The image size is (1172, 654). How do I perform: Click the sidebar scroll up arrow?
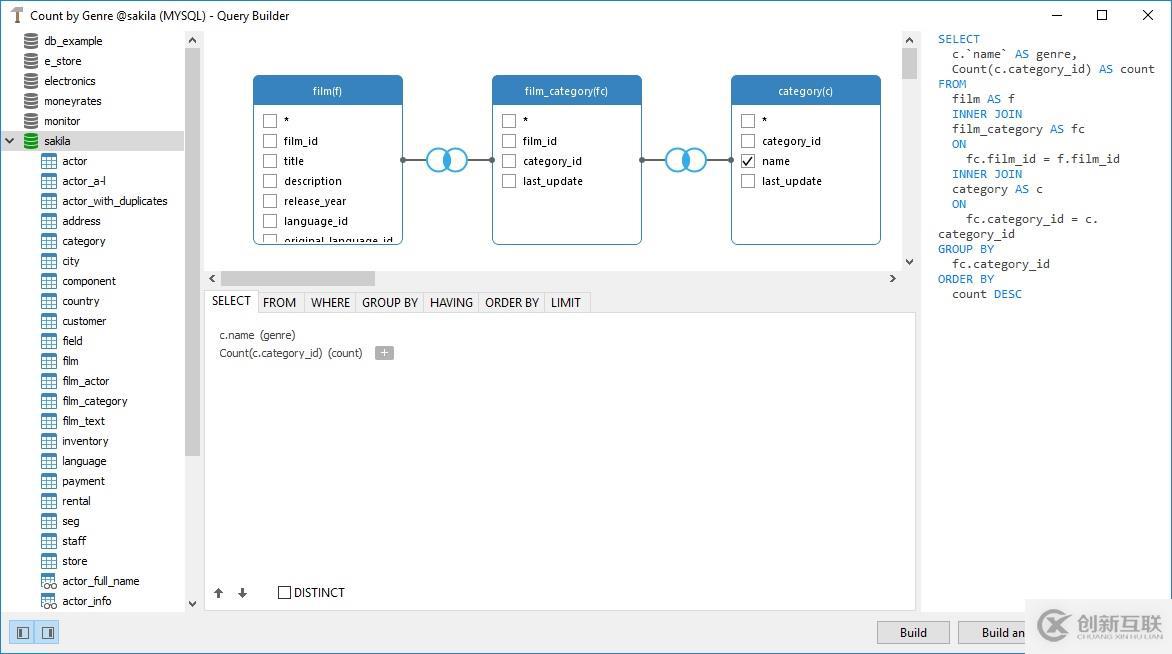click(x=192, y=40)
